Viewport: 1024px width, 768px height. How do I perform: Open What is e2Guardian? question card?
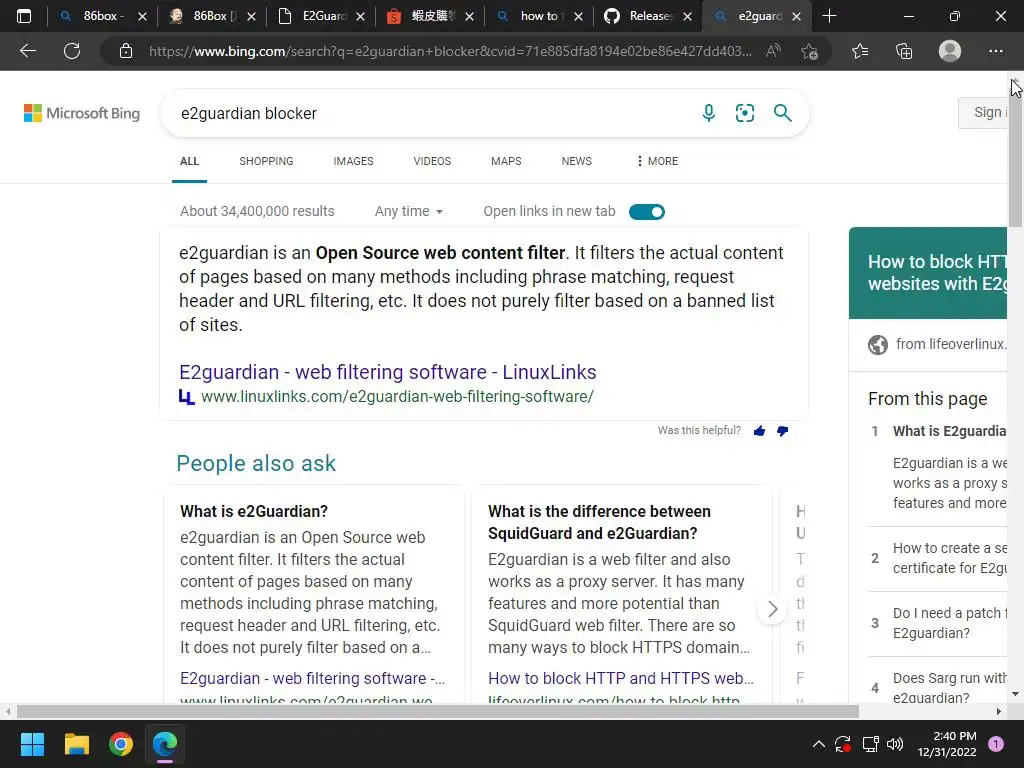[x=254, y=511]
